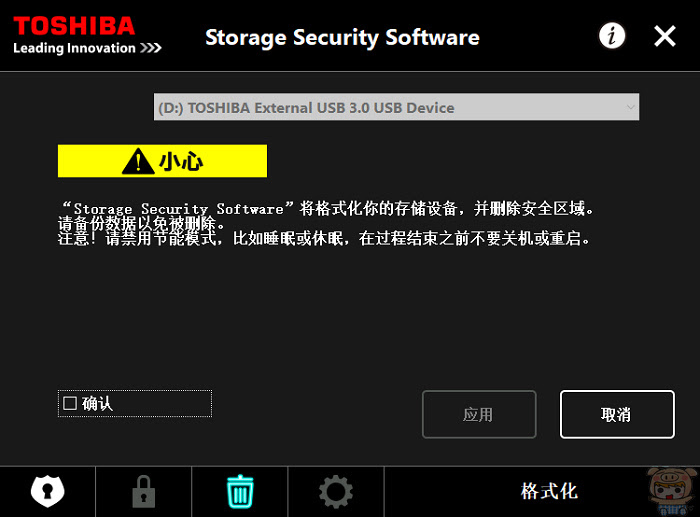The width and height of the screenshot is (700, 517).
Task: Select the padlock lock tab icon
Action: pyautogui.click(x=143, y=492)
